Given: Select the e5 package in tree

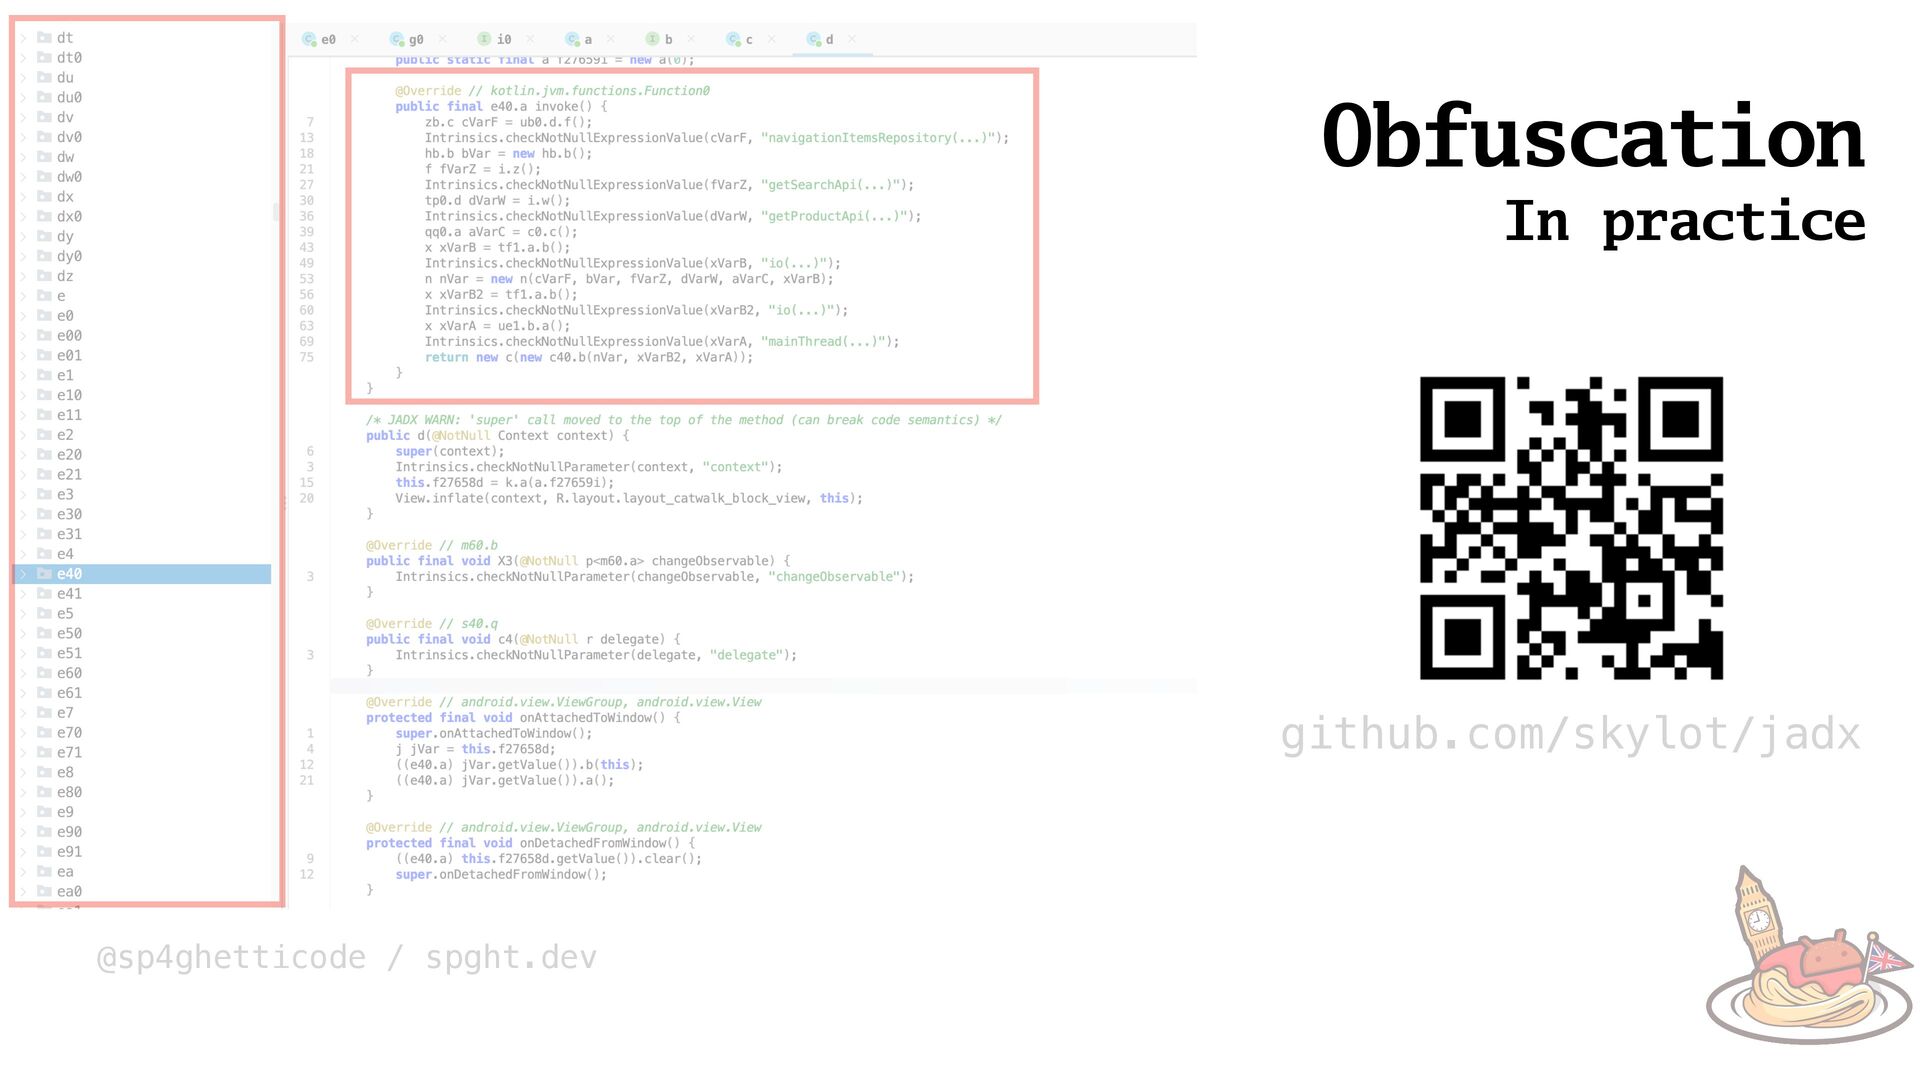Looking at the screenshot, I should click(x=65, y=614).
